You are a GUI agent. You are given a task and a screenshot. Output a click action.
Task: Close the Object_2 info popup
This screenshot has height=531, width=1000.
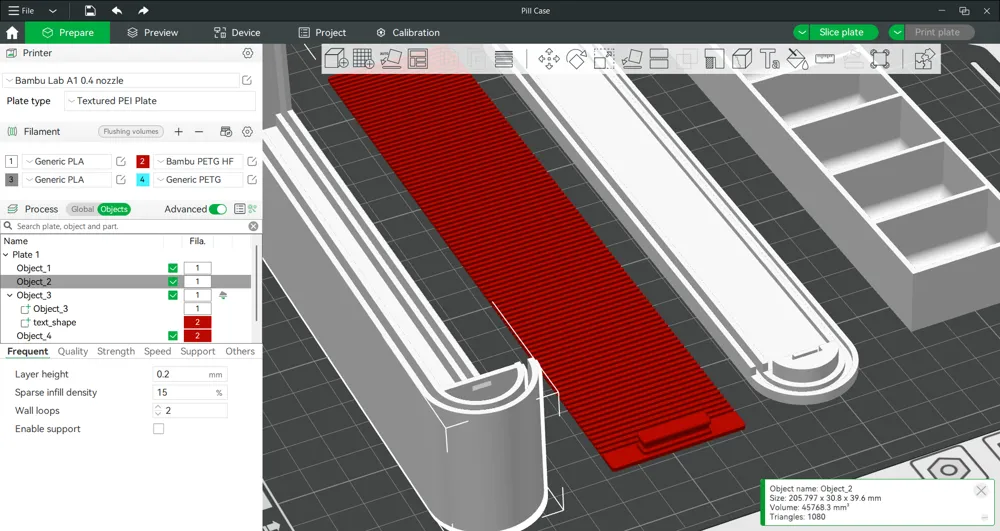pyautogui.click(x=981, y=490)
